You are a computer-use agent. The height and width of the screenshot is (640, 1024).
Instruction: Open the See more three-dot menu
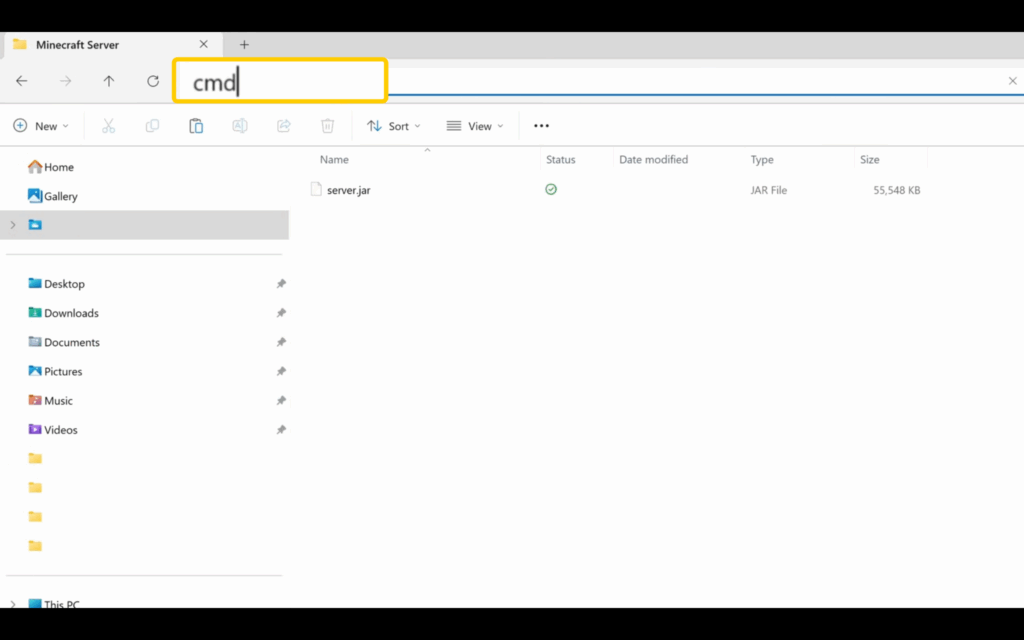[541, 126]
